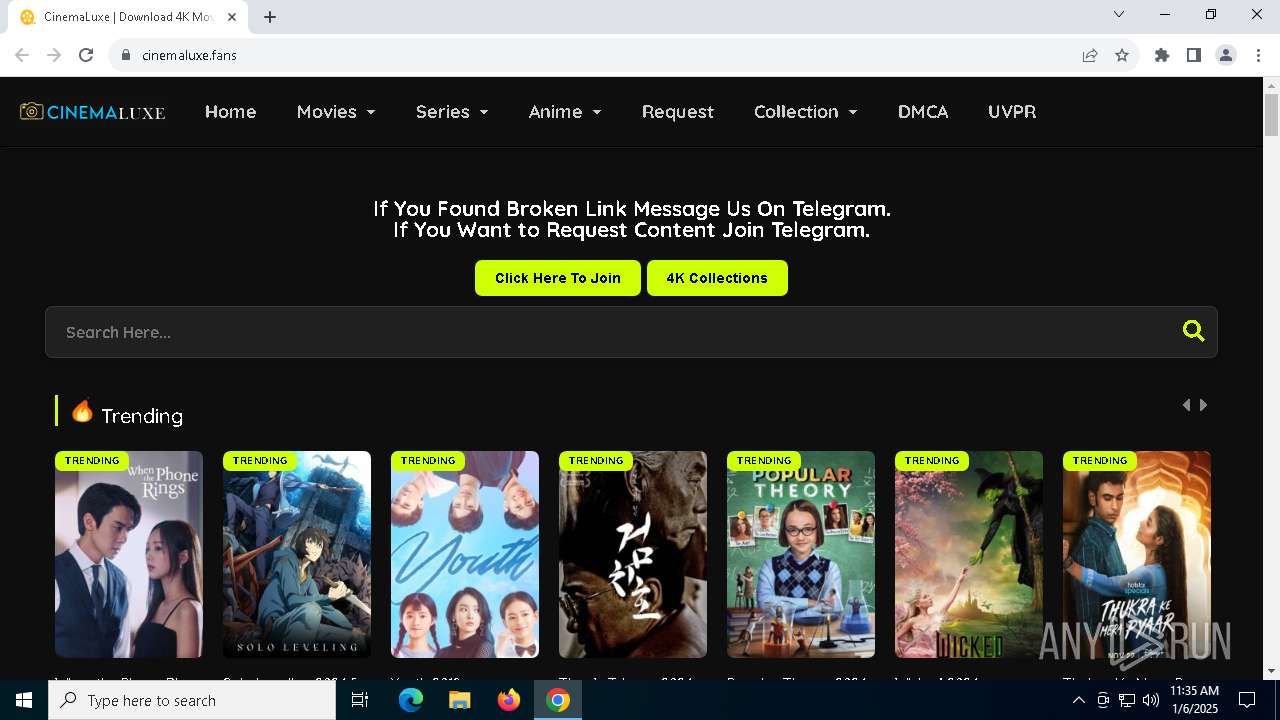Open the UVPR page
The height and width of the screenshot is (720, 1280).
(1012, 112)
